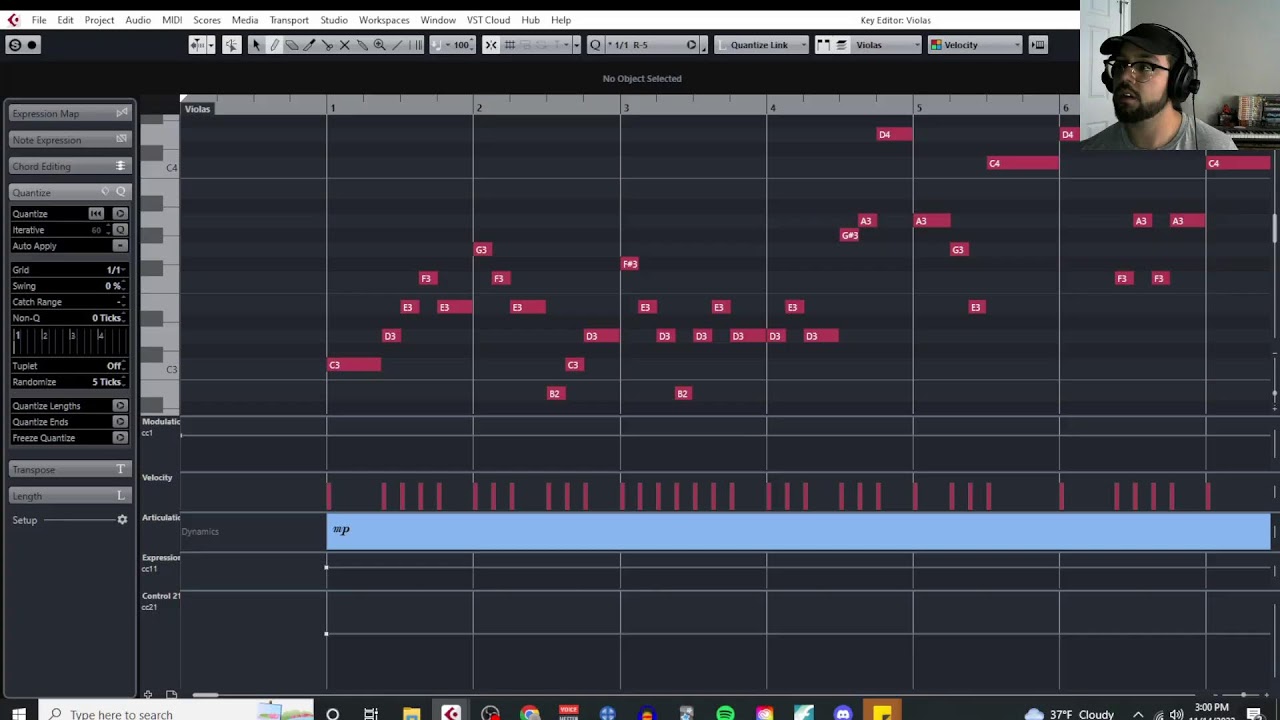This screenshot has width=1280, height=720.
Task: Select the G#3 note in bar 4
Action: point(850,235)
